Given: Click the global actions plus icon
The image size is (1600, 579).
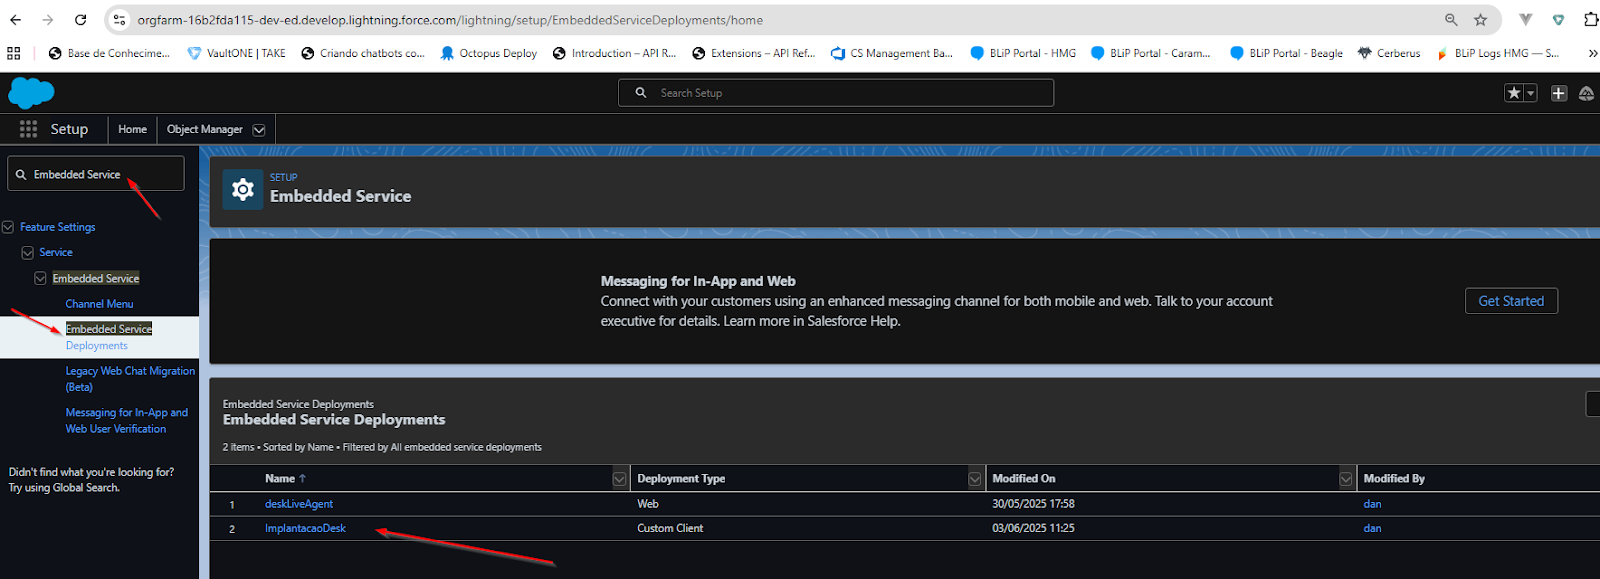Looking at the screenshot, I should coord(1558,93).
